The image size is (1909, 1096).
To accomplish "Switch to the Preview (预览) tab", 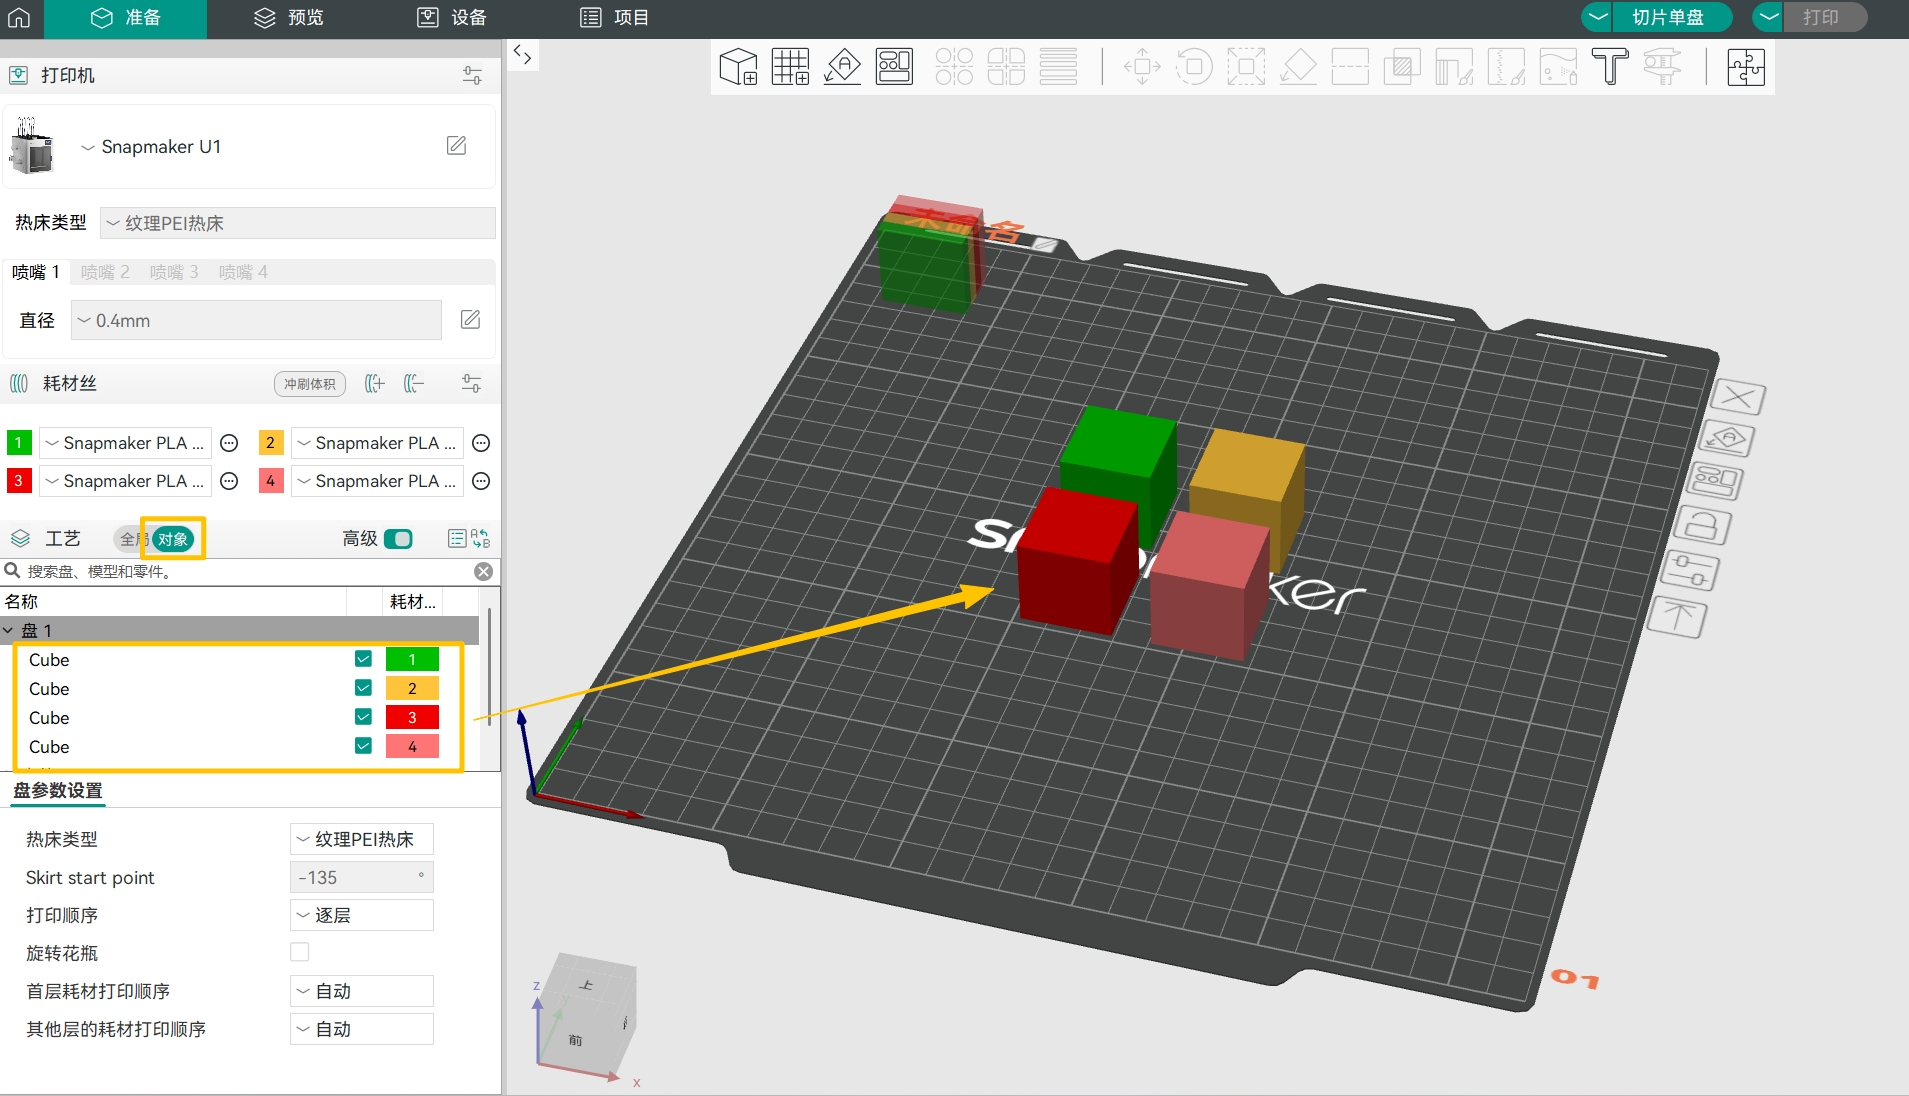I will pyautogui.click(x=289, y=18).
